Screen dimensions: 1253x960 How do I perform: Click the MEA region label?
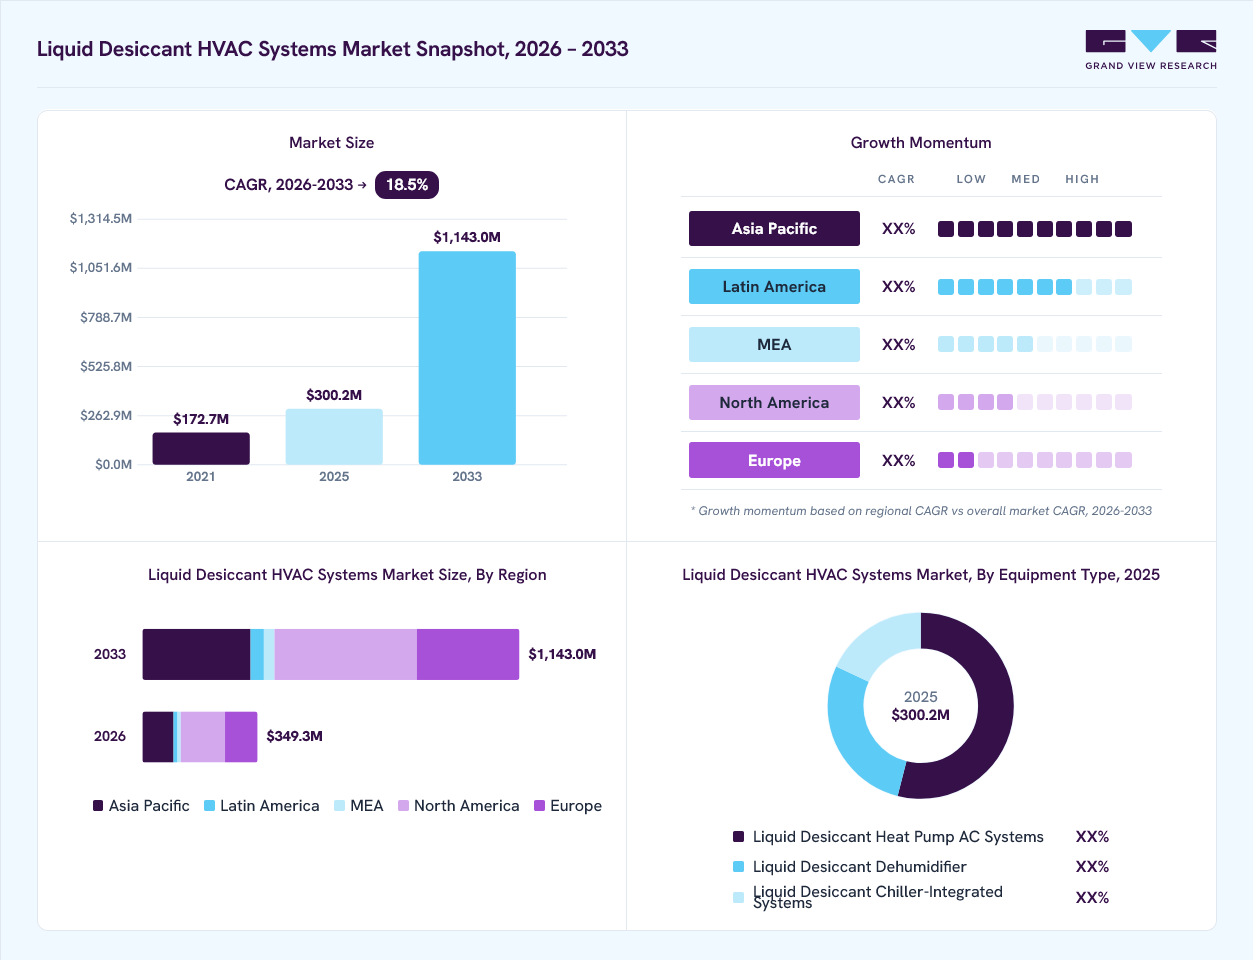(774, 345)
